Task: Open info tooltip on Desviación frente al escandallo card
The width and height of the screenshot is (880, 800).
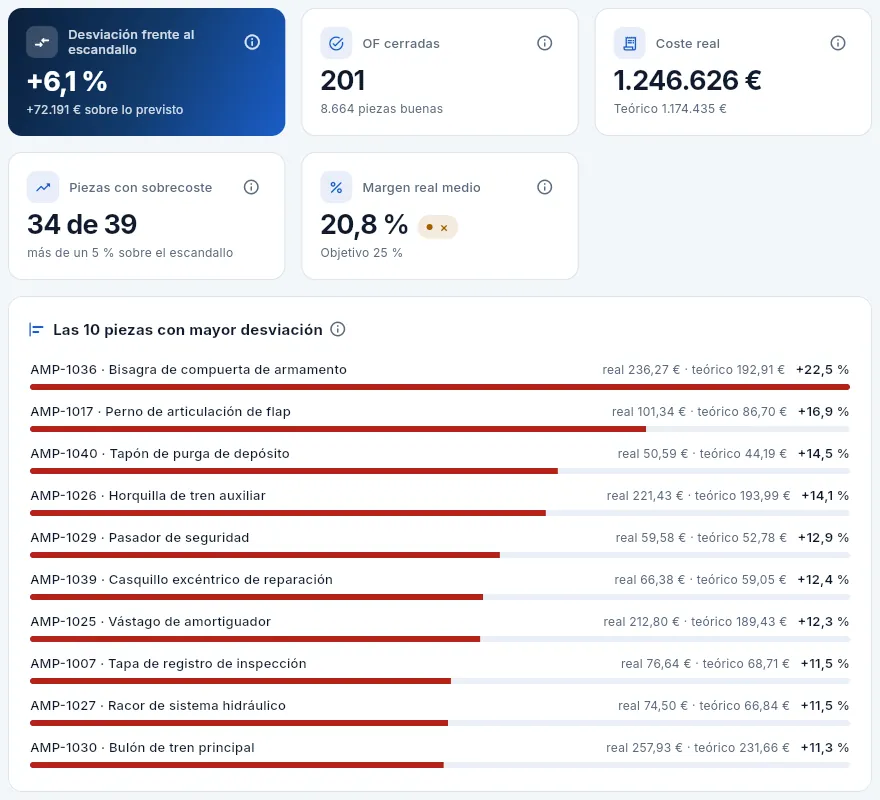Action: tap(252, 42)
